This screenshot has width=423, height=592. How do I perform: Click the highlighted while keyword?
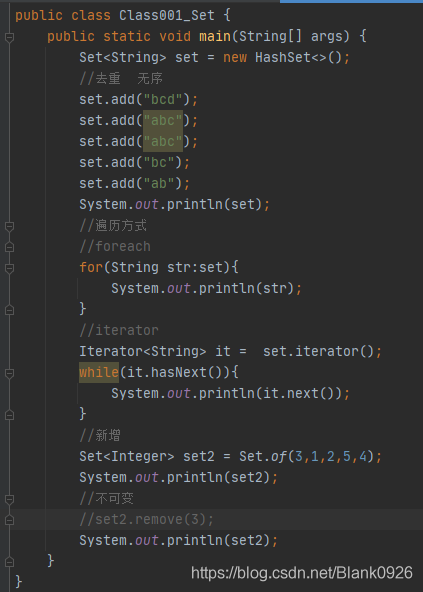pyautogui.click(x=99, y=373)
